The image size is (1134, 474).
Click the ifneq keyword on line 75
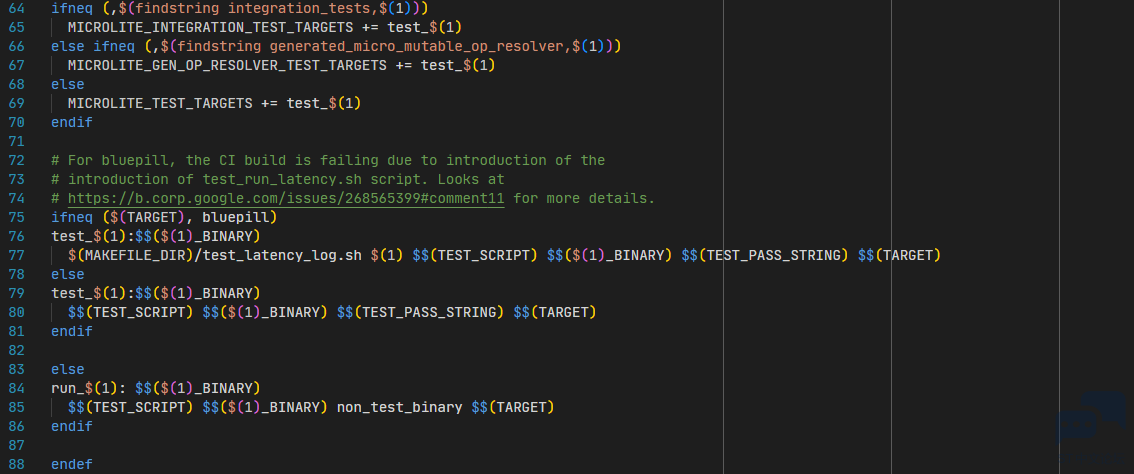point(72,217)
